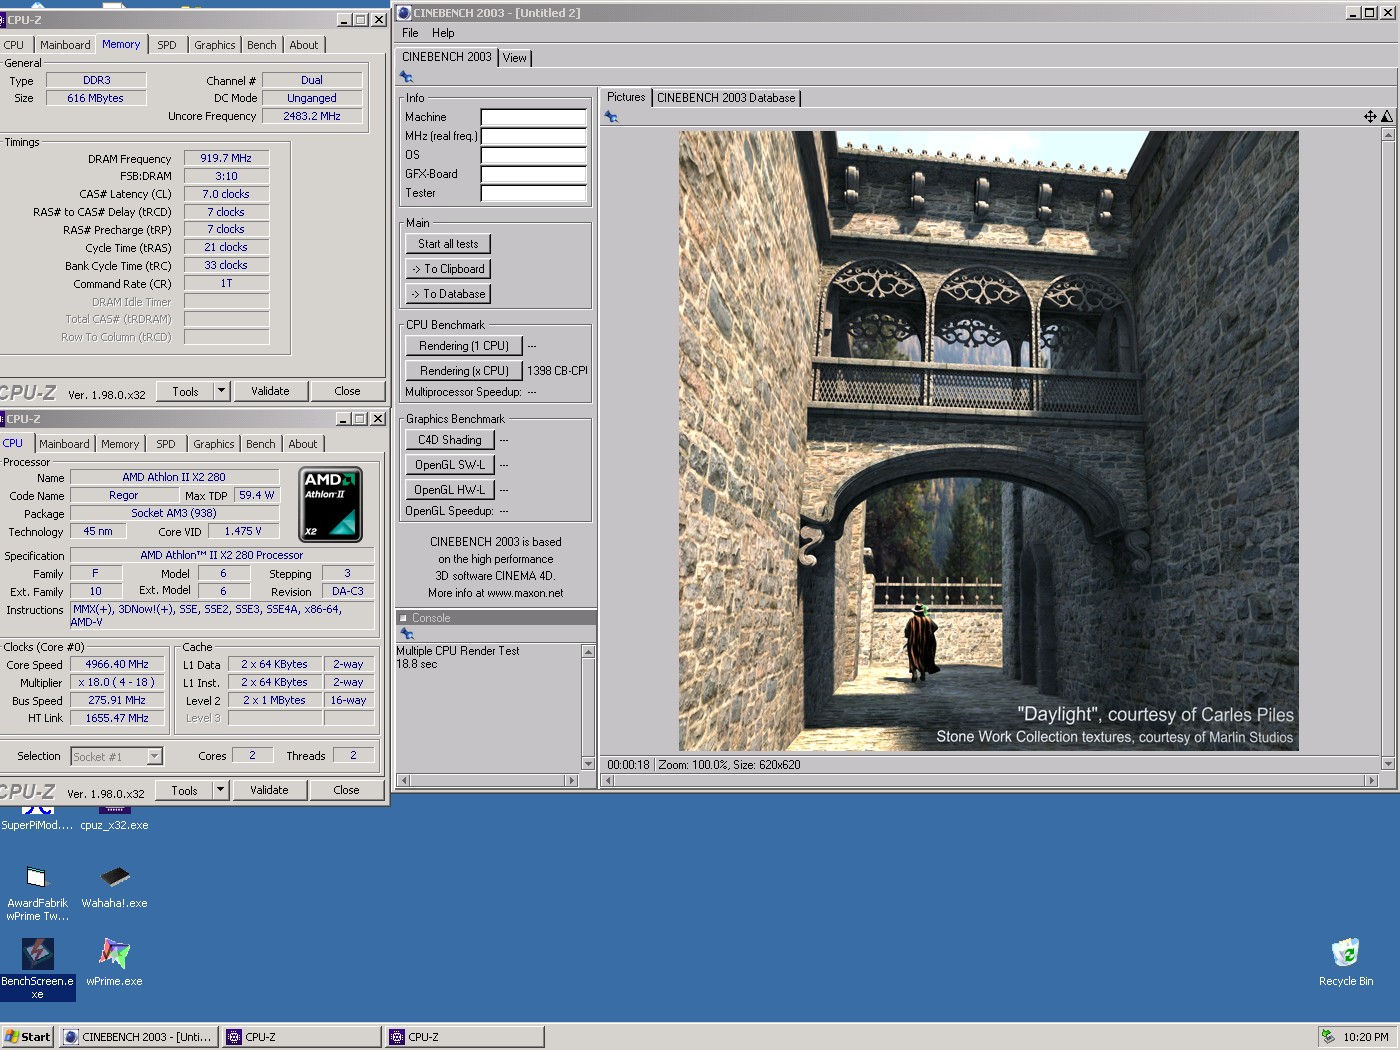Click the picture viewer vertical scrollbar down arrow

click(x=1388, y=764)
